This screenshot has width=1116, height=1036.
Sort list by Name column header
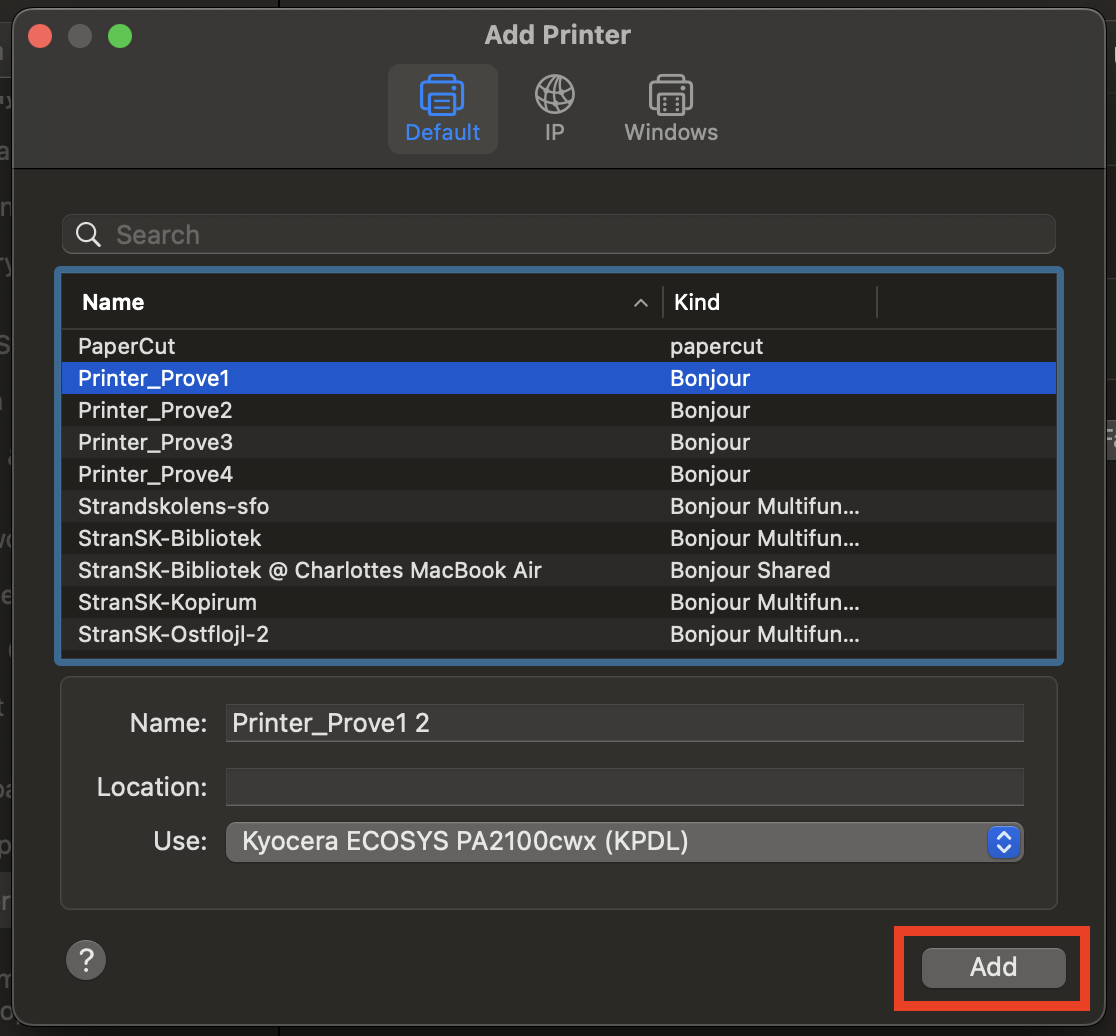pyautogui.click(x=113, y=302)
